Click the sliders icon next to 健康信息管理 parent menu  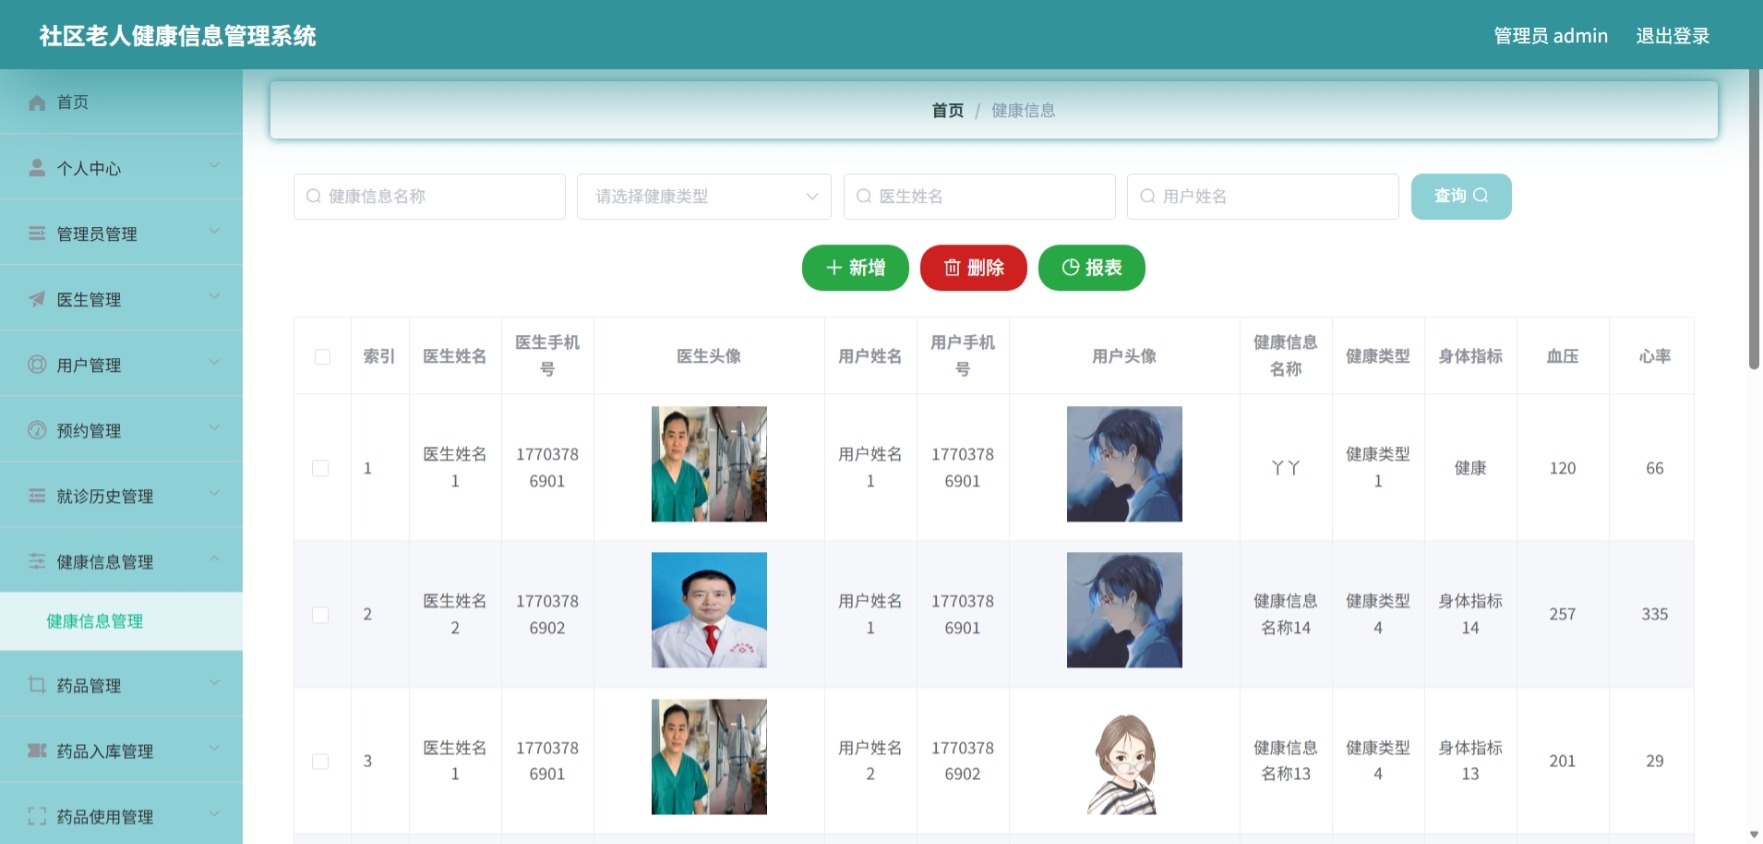coord(37,561)
